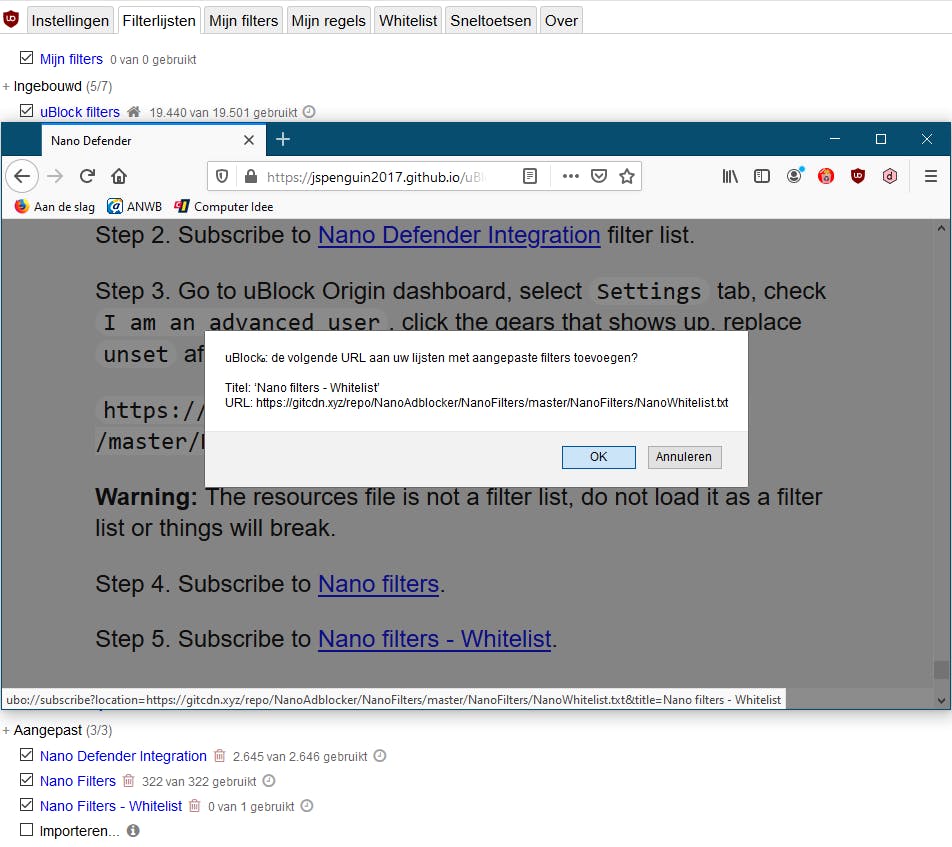Switch to the Mijn regels tab
952x847 pixels.
(x=328, y=21)
